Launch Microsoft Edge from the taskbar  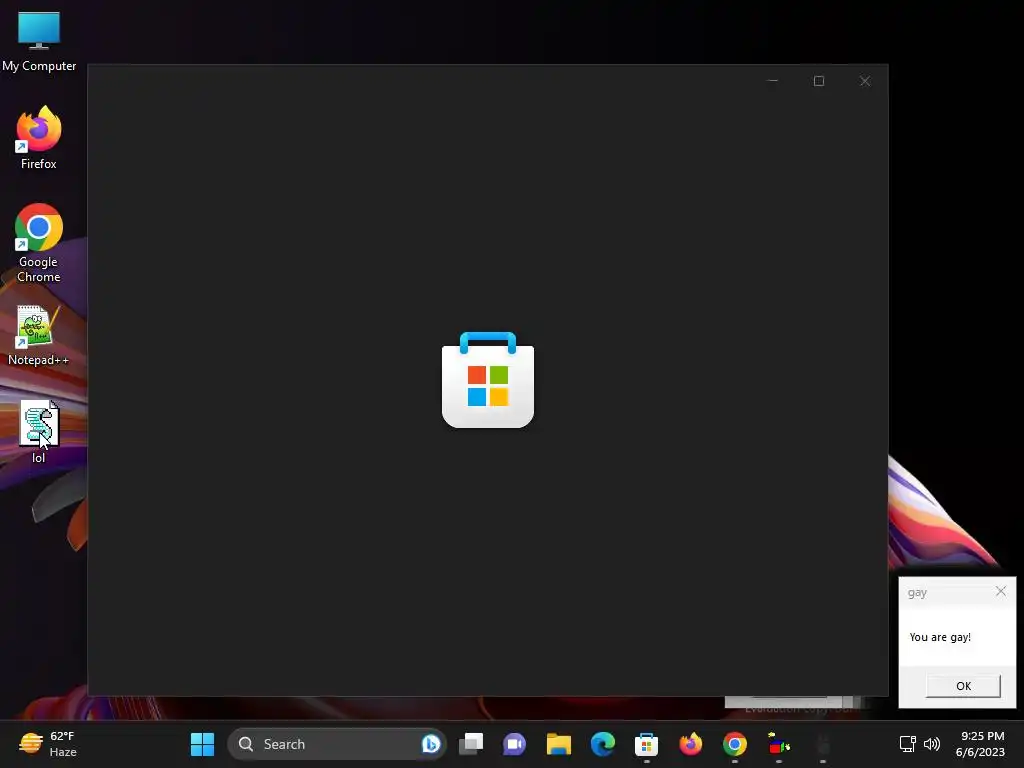coord(603,744)
